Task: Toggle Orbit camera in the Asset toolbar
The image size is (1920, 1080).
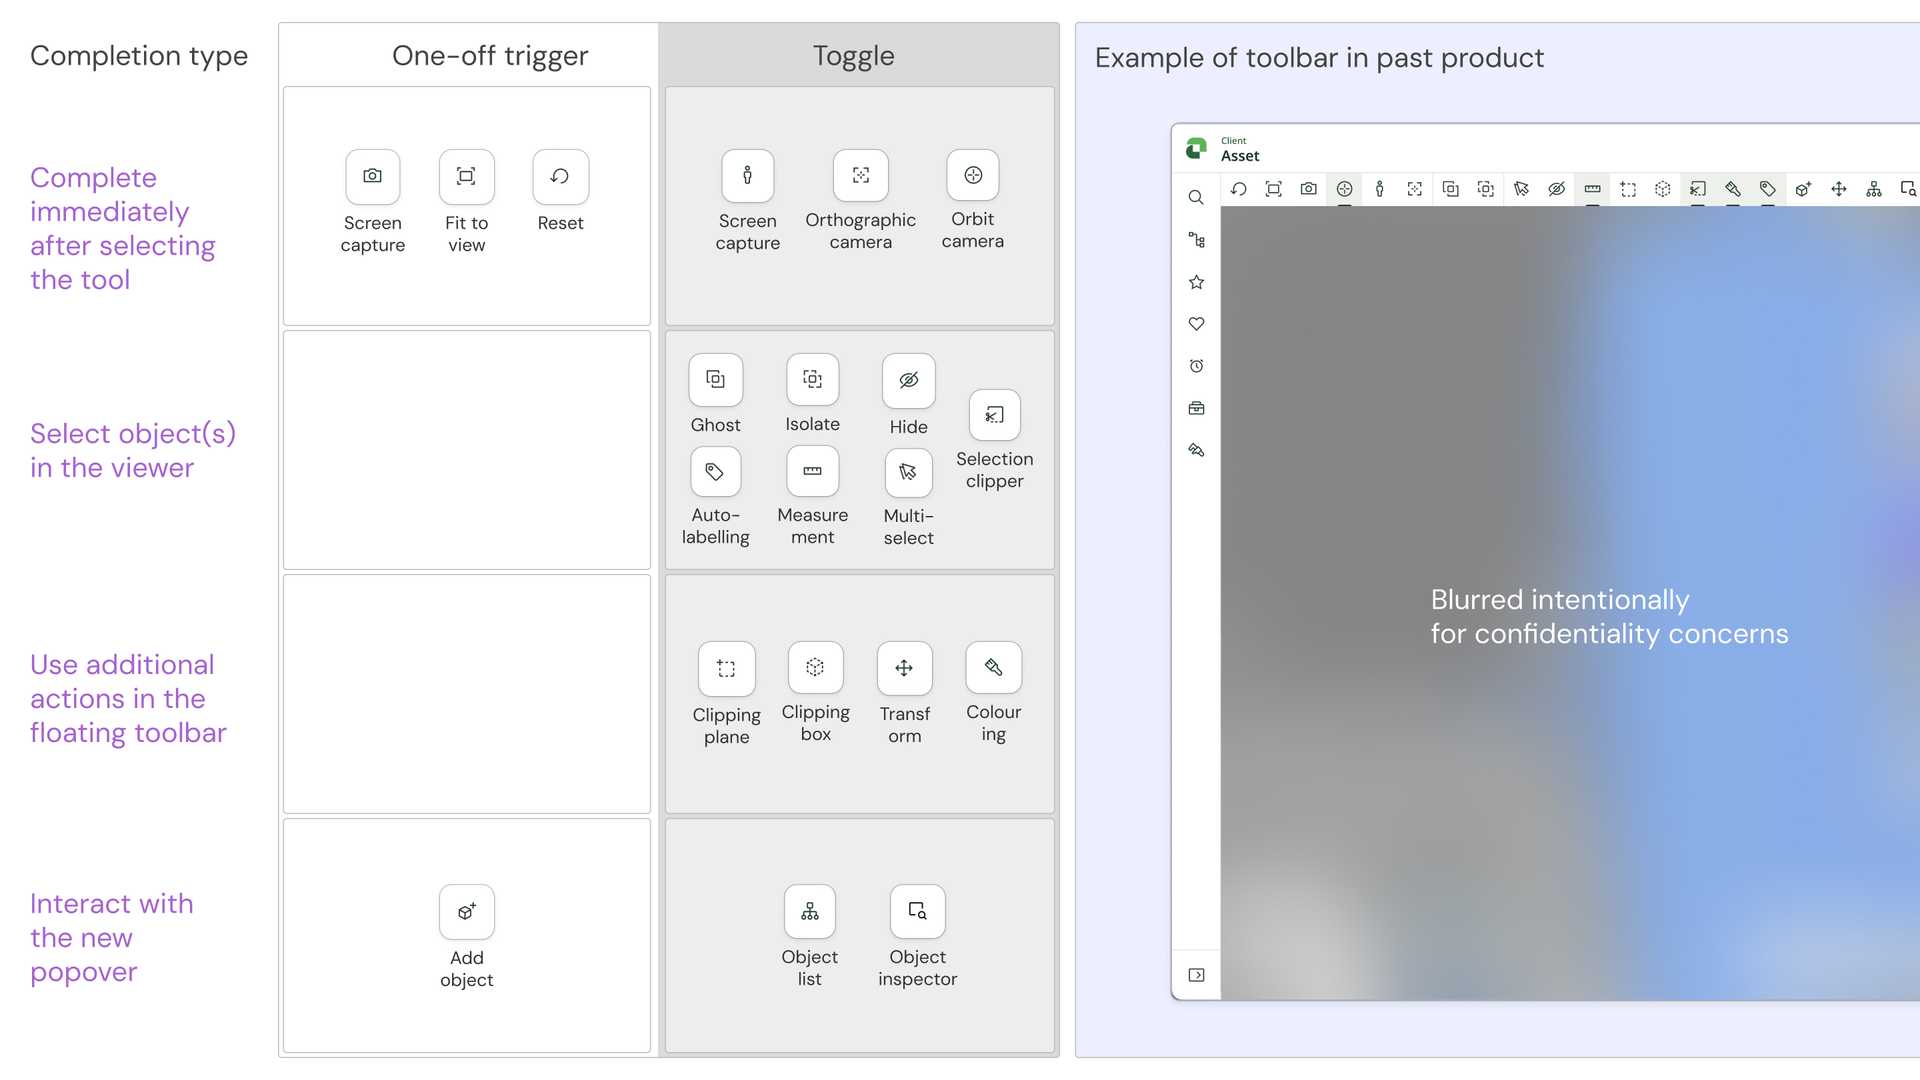Action: [1344, 189]
